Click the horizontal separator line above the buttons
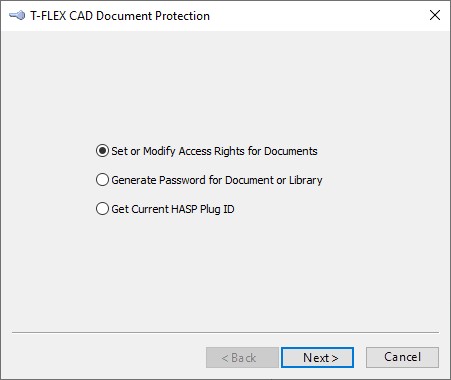 (225, 332)
